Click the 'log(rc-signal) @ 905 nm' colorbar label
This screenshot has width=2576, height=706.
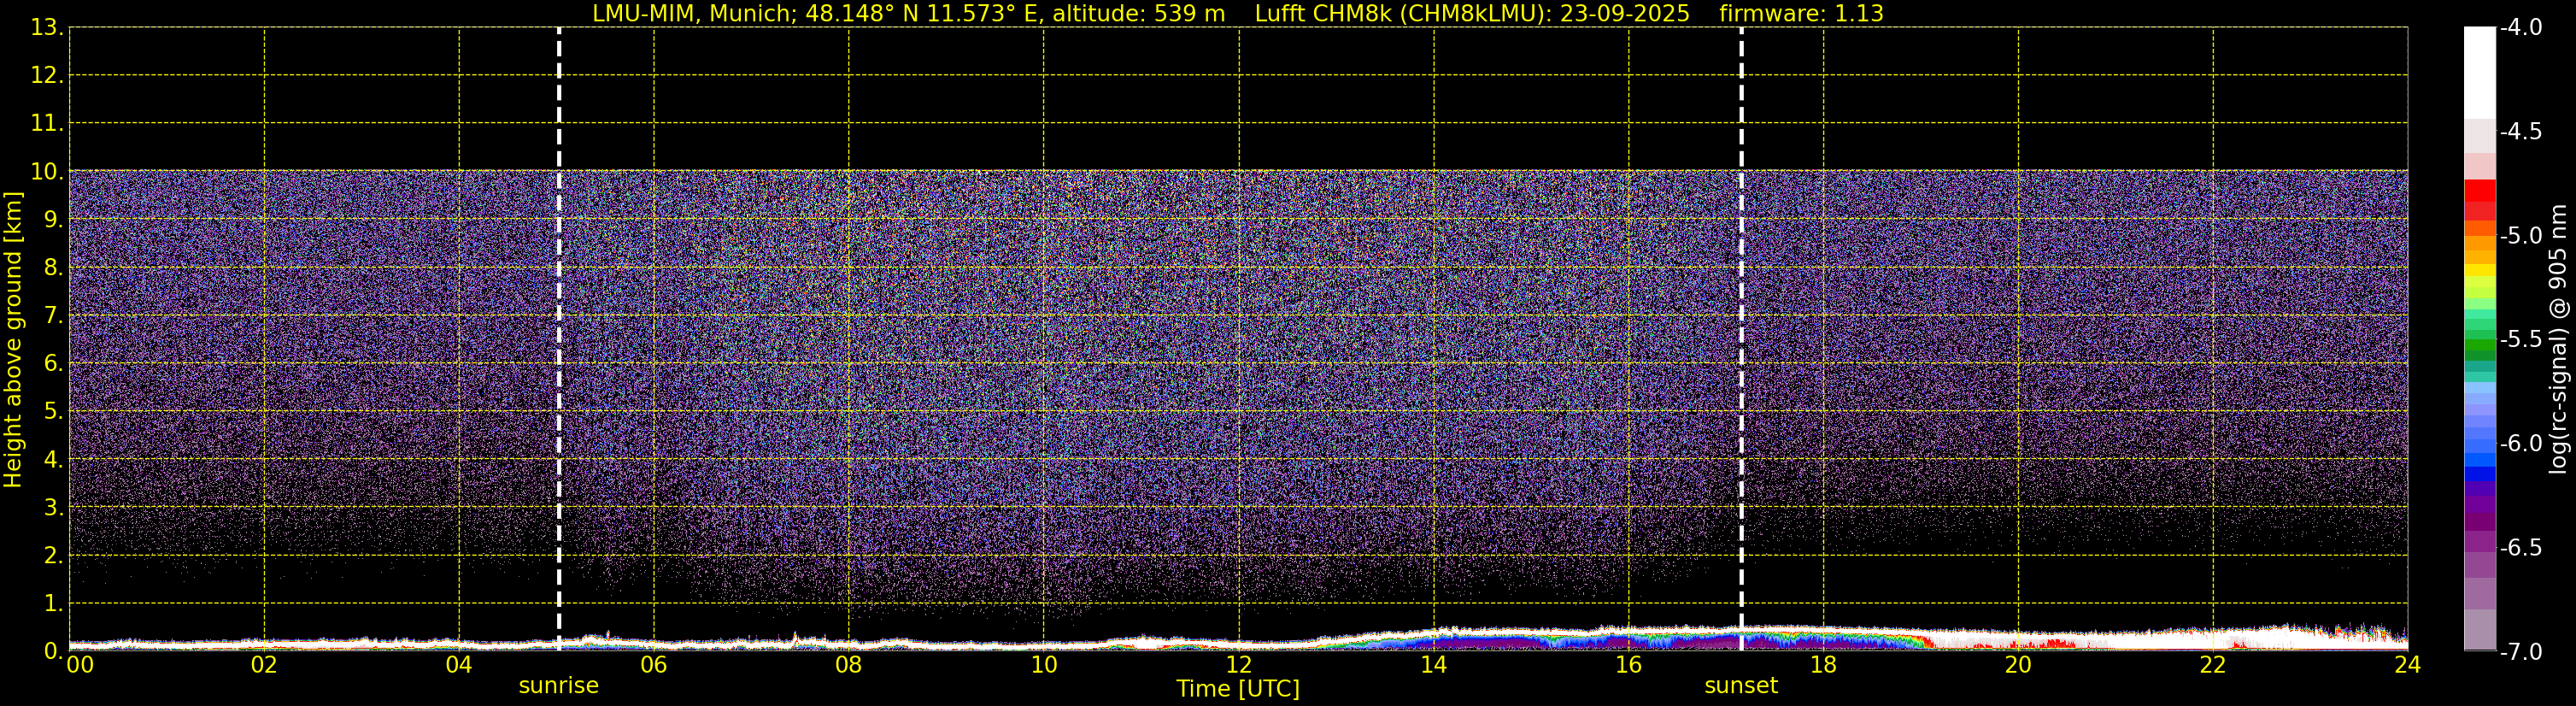[x=2558, y=339]
